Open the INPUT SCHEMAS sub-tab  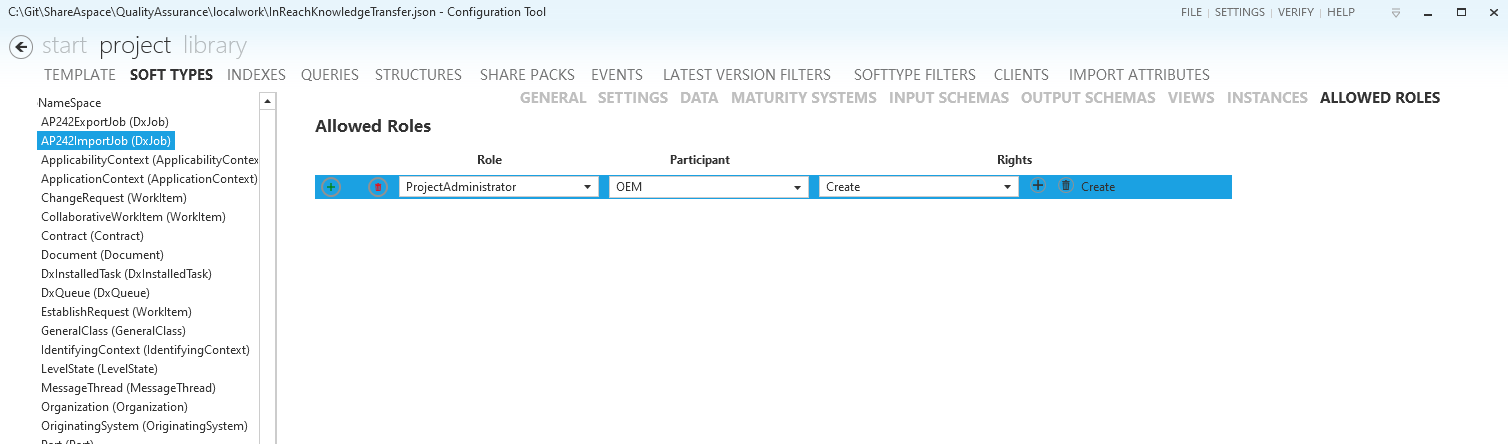[x=948, y=98]
